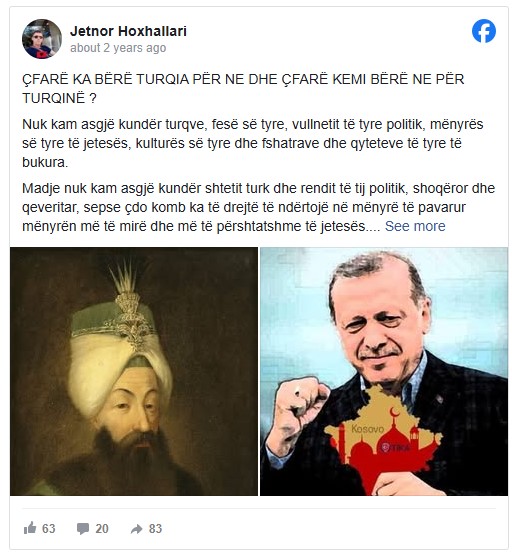This screenshot has height=553, width=512.
Task: Click the Kosovo label on the map
Action: pos(367,429)
